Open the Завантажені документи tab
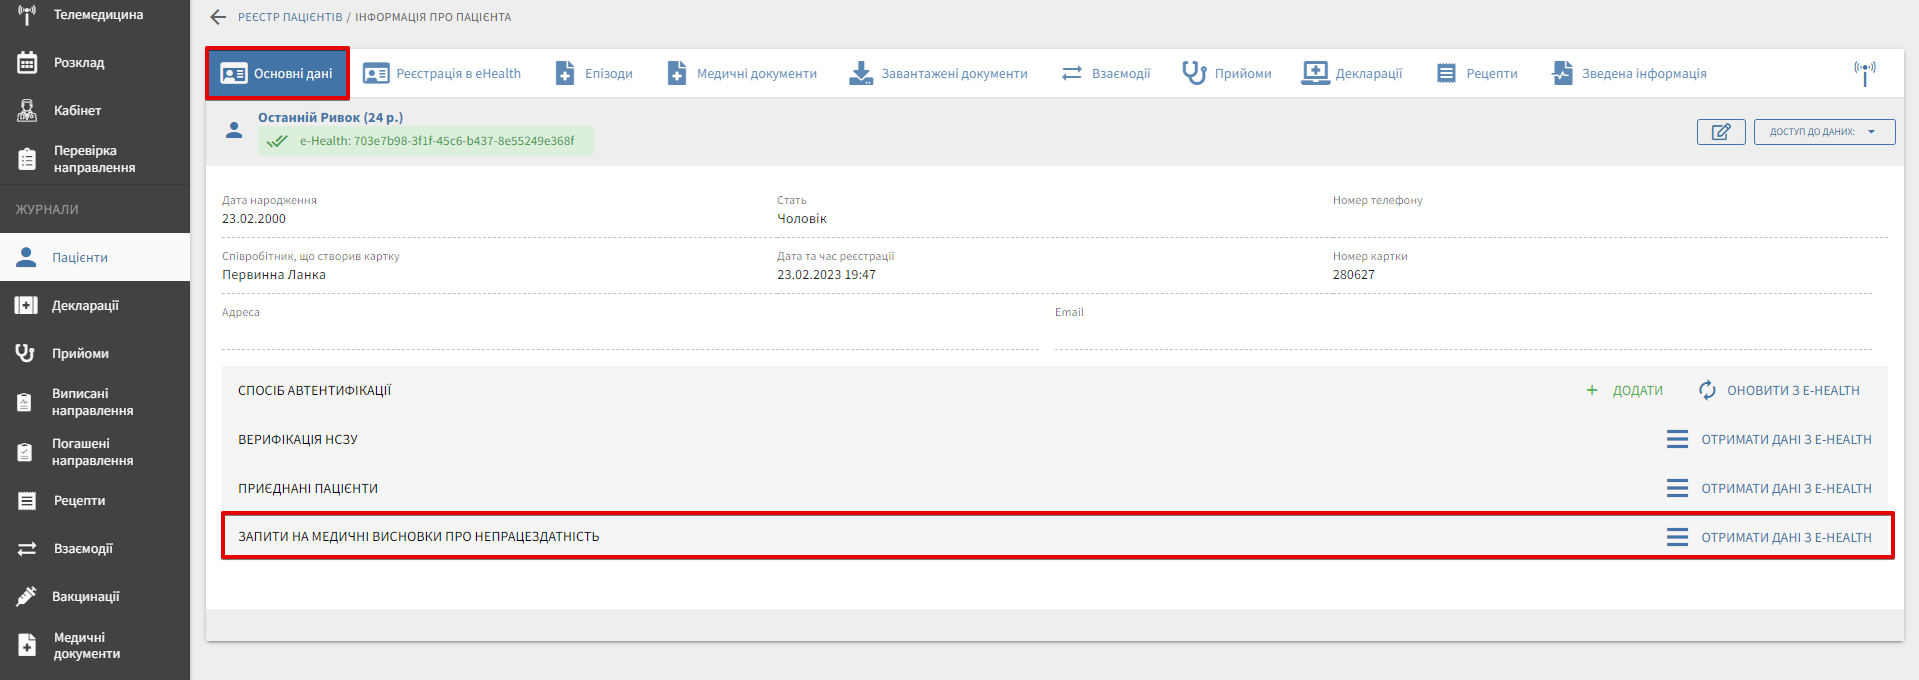1919x680 pixels. click(938, 73)
